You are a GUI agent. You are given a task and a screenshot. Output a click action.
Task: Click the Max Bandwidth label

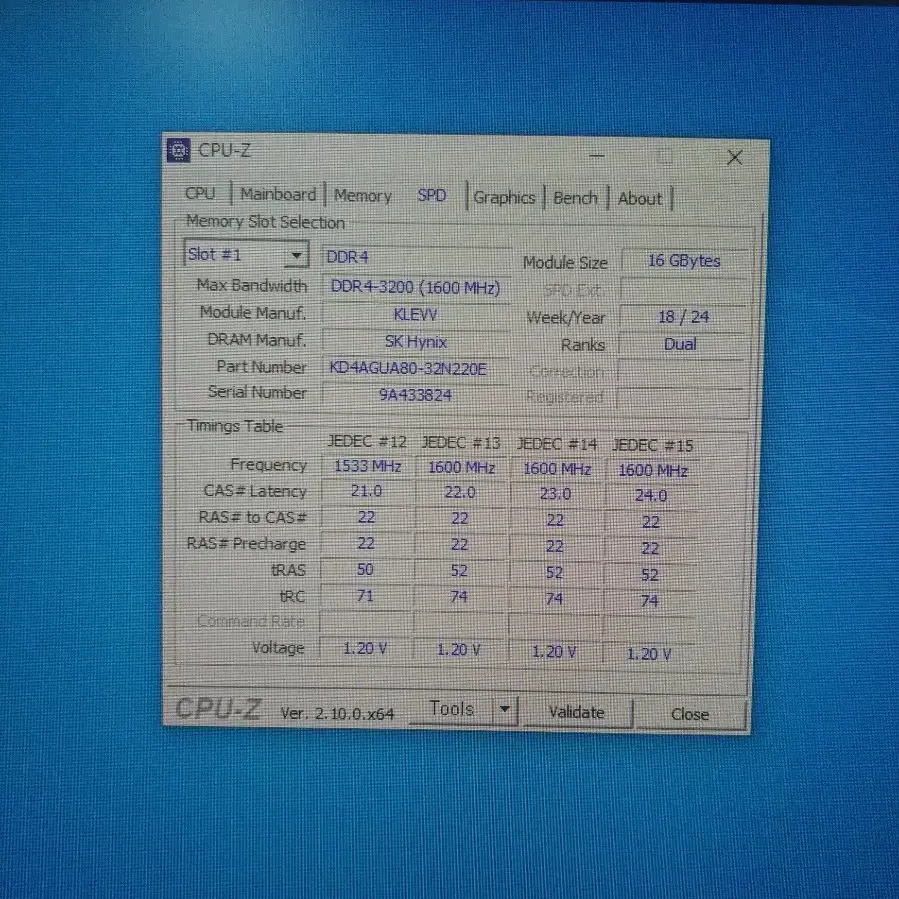252,286
